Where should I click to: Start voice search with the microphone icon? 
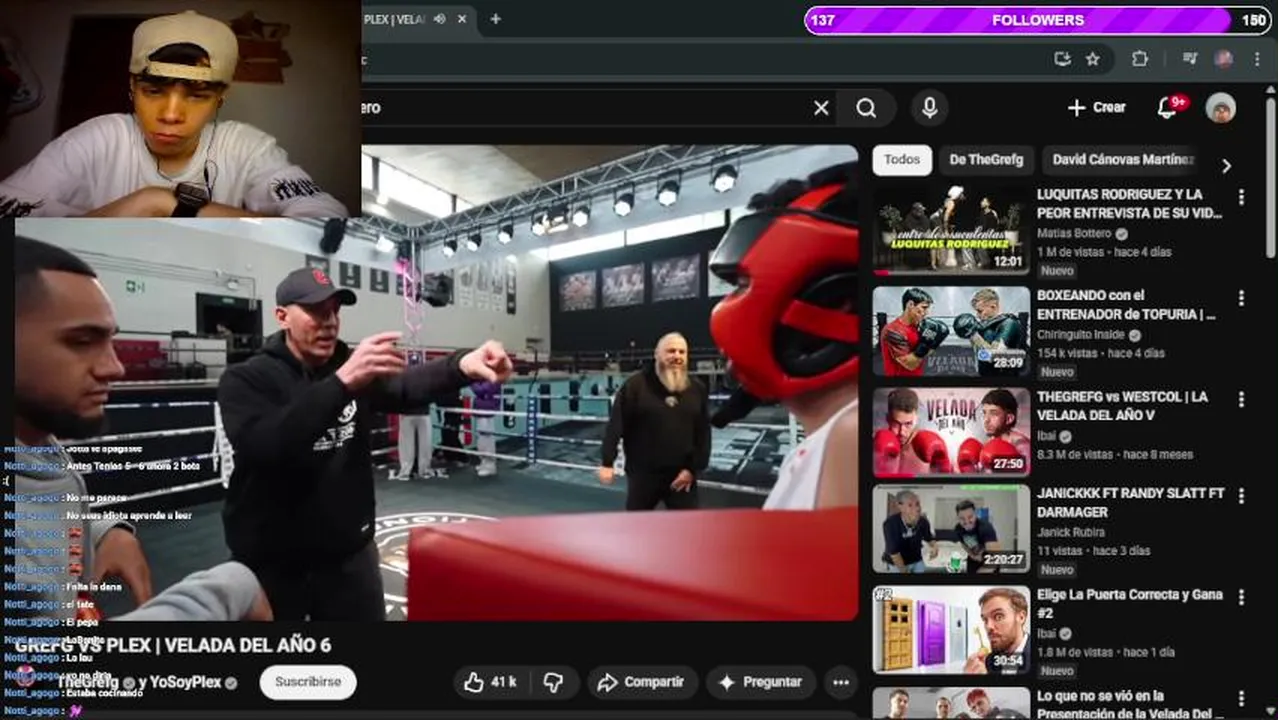pyautogui.click(x=930, y=108)
